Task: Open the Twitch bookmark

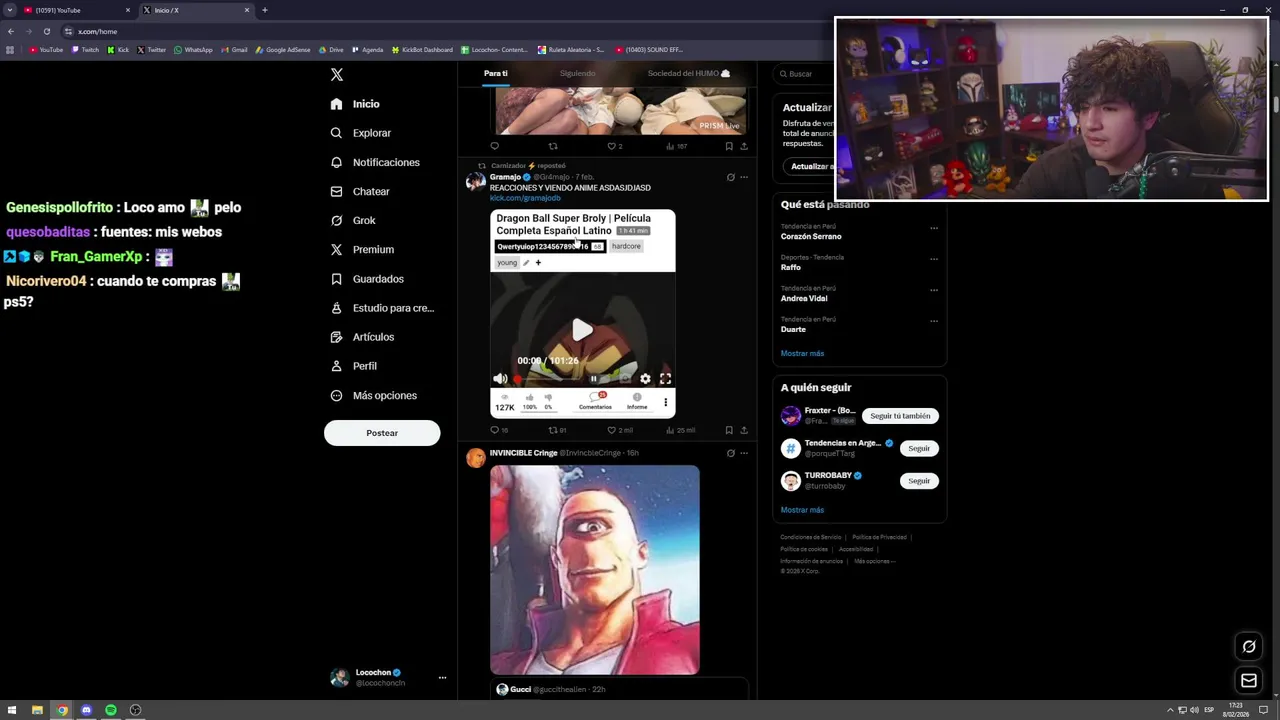Action: tap(85, 50)
